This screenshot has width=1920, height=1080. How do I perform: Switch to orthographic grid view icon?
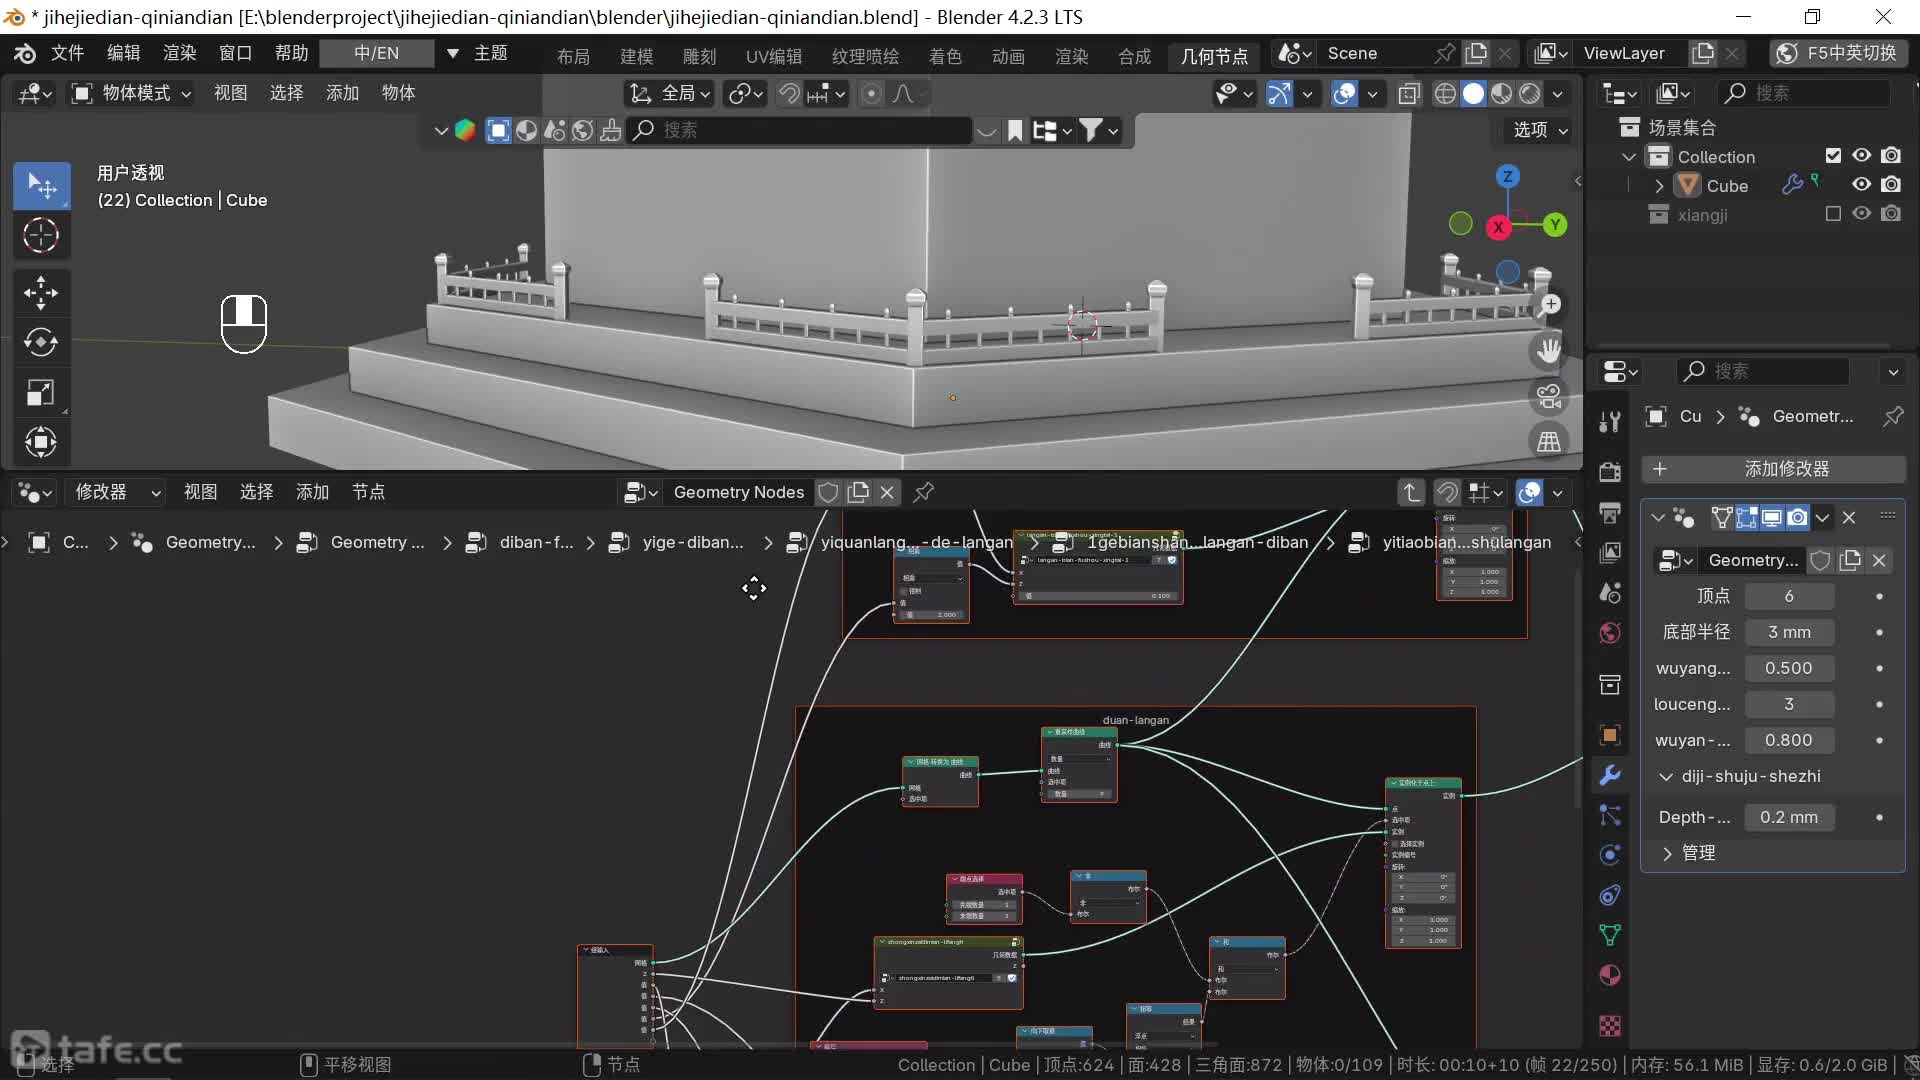pyautogui.click(x=1549, y=442)
